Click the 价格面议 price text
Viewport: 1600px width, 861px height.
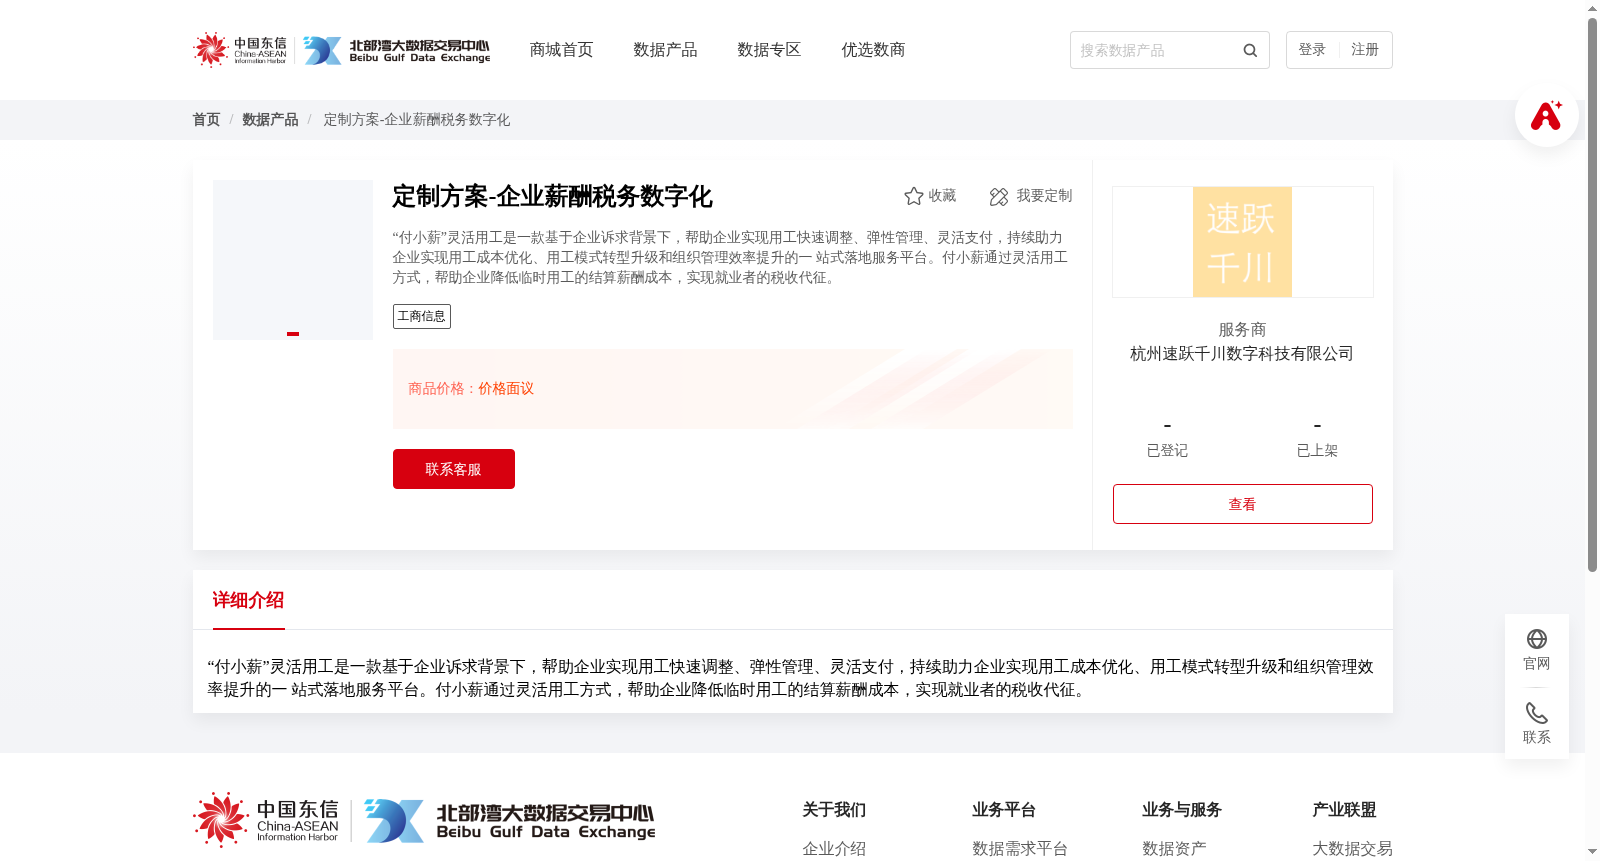coord(506,389)
